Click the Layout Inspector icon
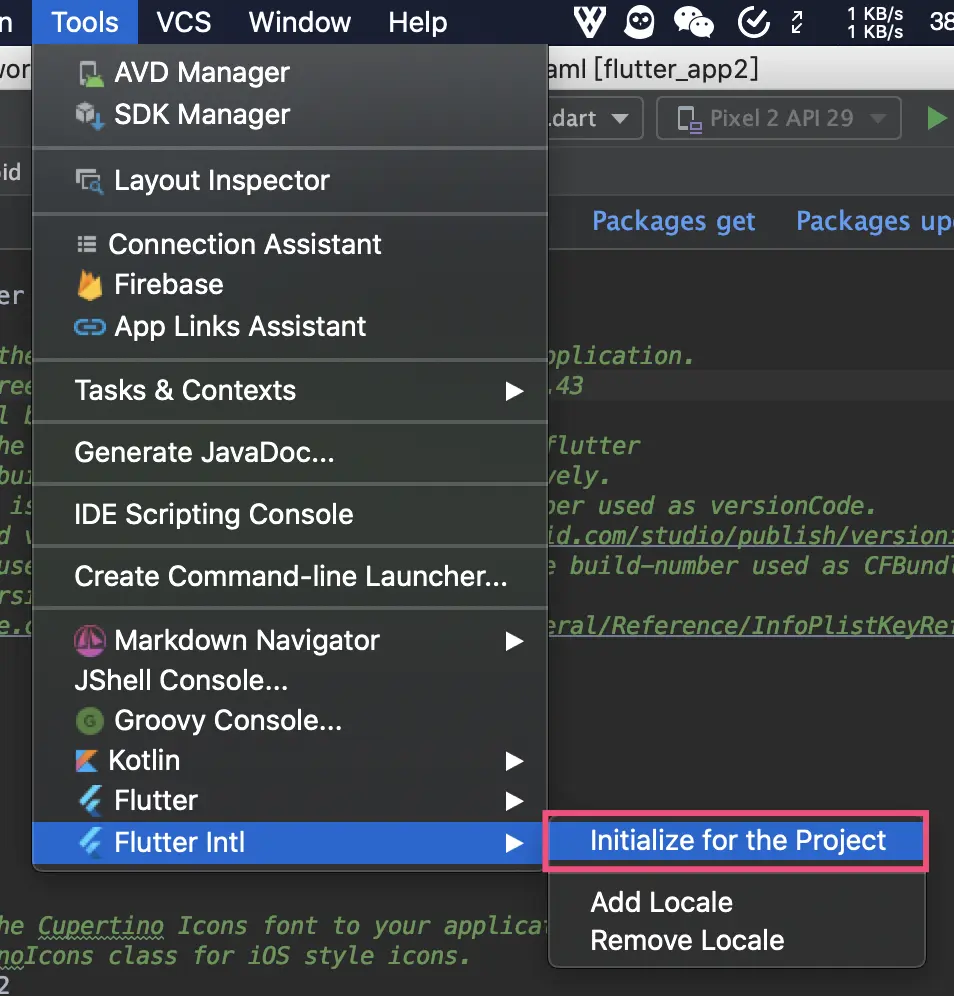The image size is (954, 996). 89,181
